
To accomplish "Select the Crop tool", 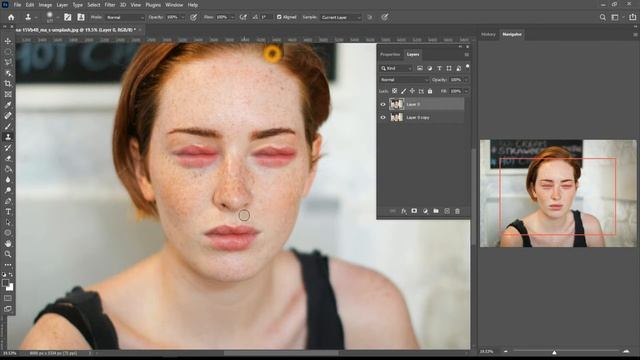I will [x=8, y=84].
